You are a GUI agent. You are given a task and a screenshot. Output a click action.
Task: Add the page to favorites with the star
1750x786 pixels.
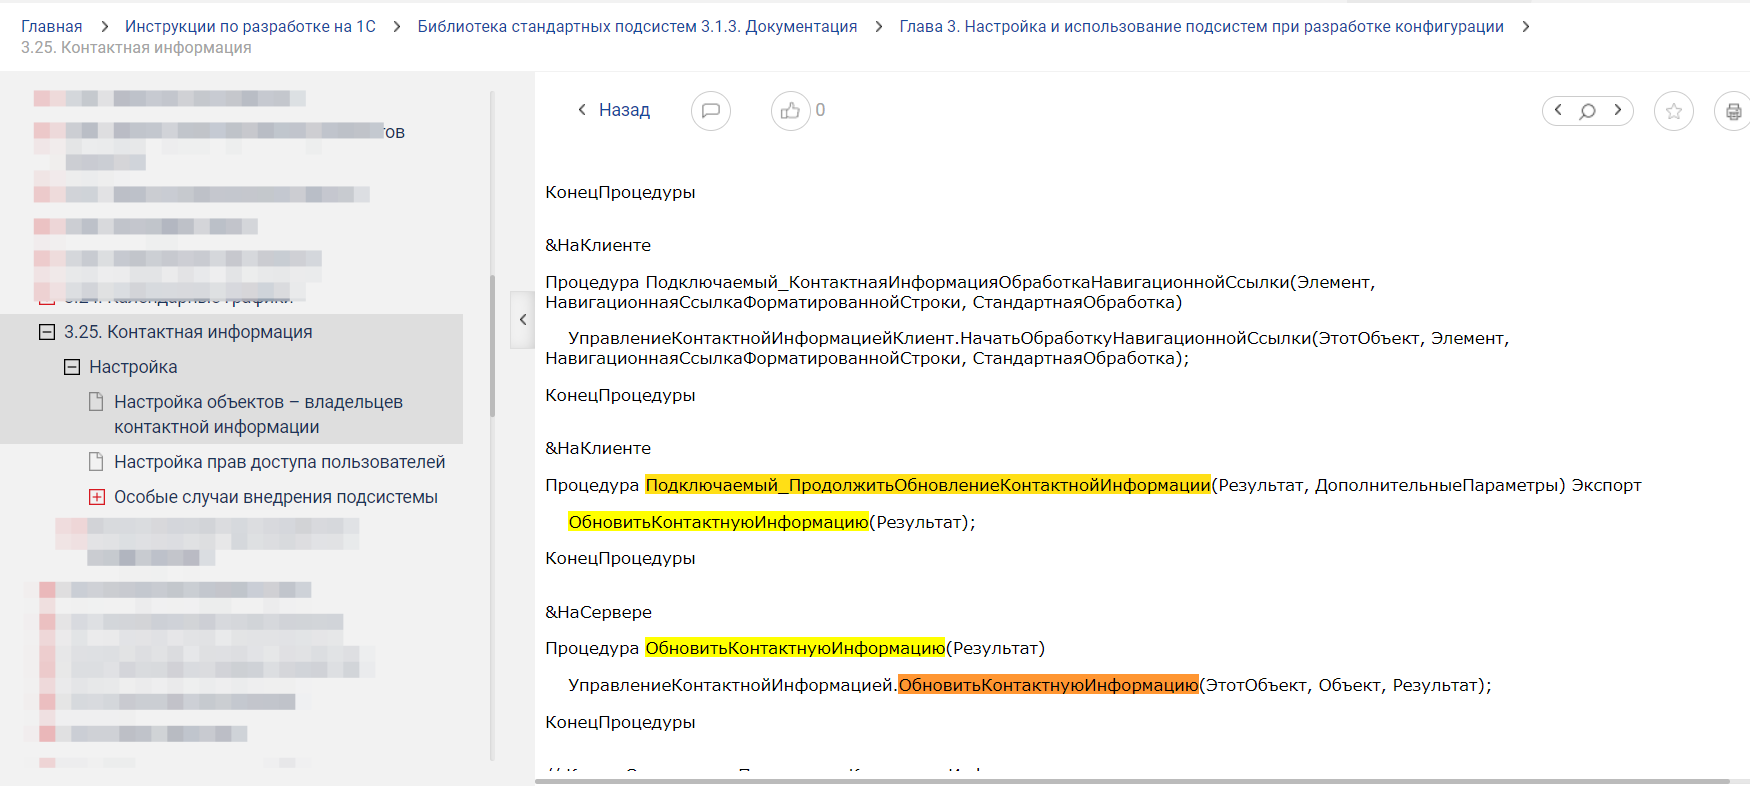coord(1674,111)
